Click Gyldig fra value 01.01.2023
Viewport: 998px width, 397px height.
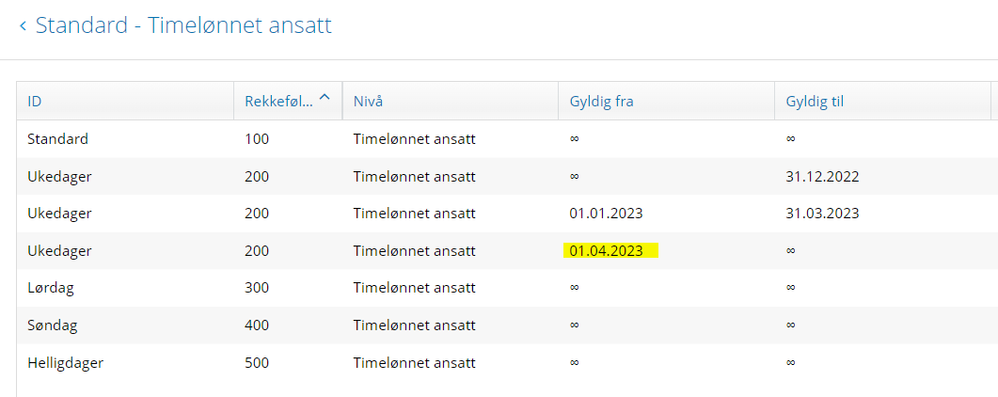point(606,213)
